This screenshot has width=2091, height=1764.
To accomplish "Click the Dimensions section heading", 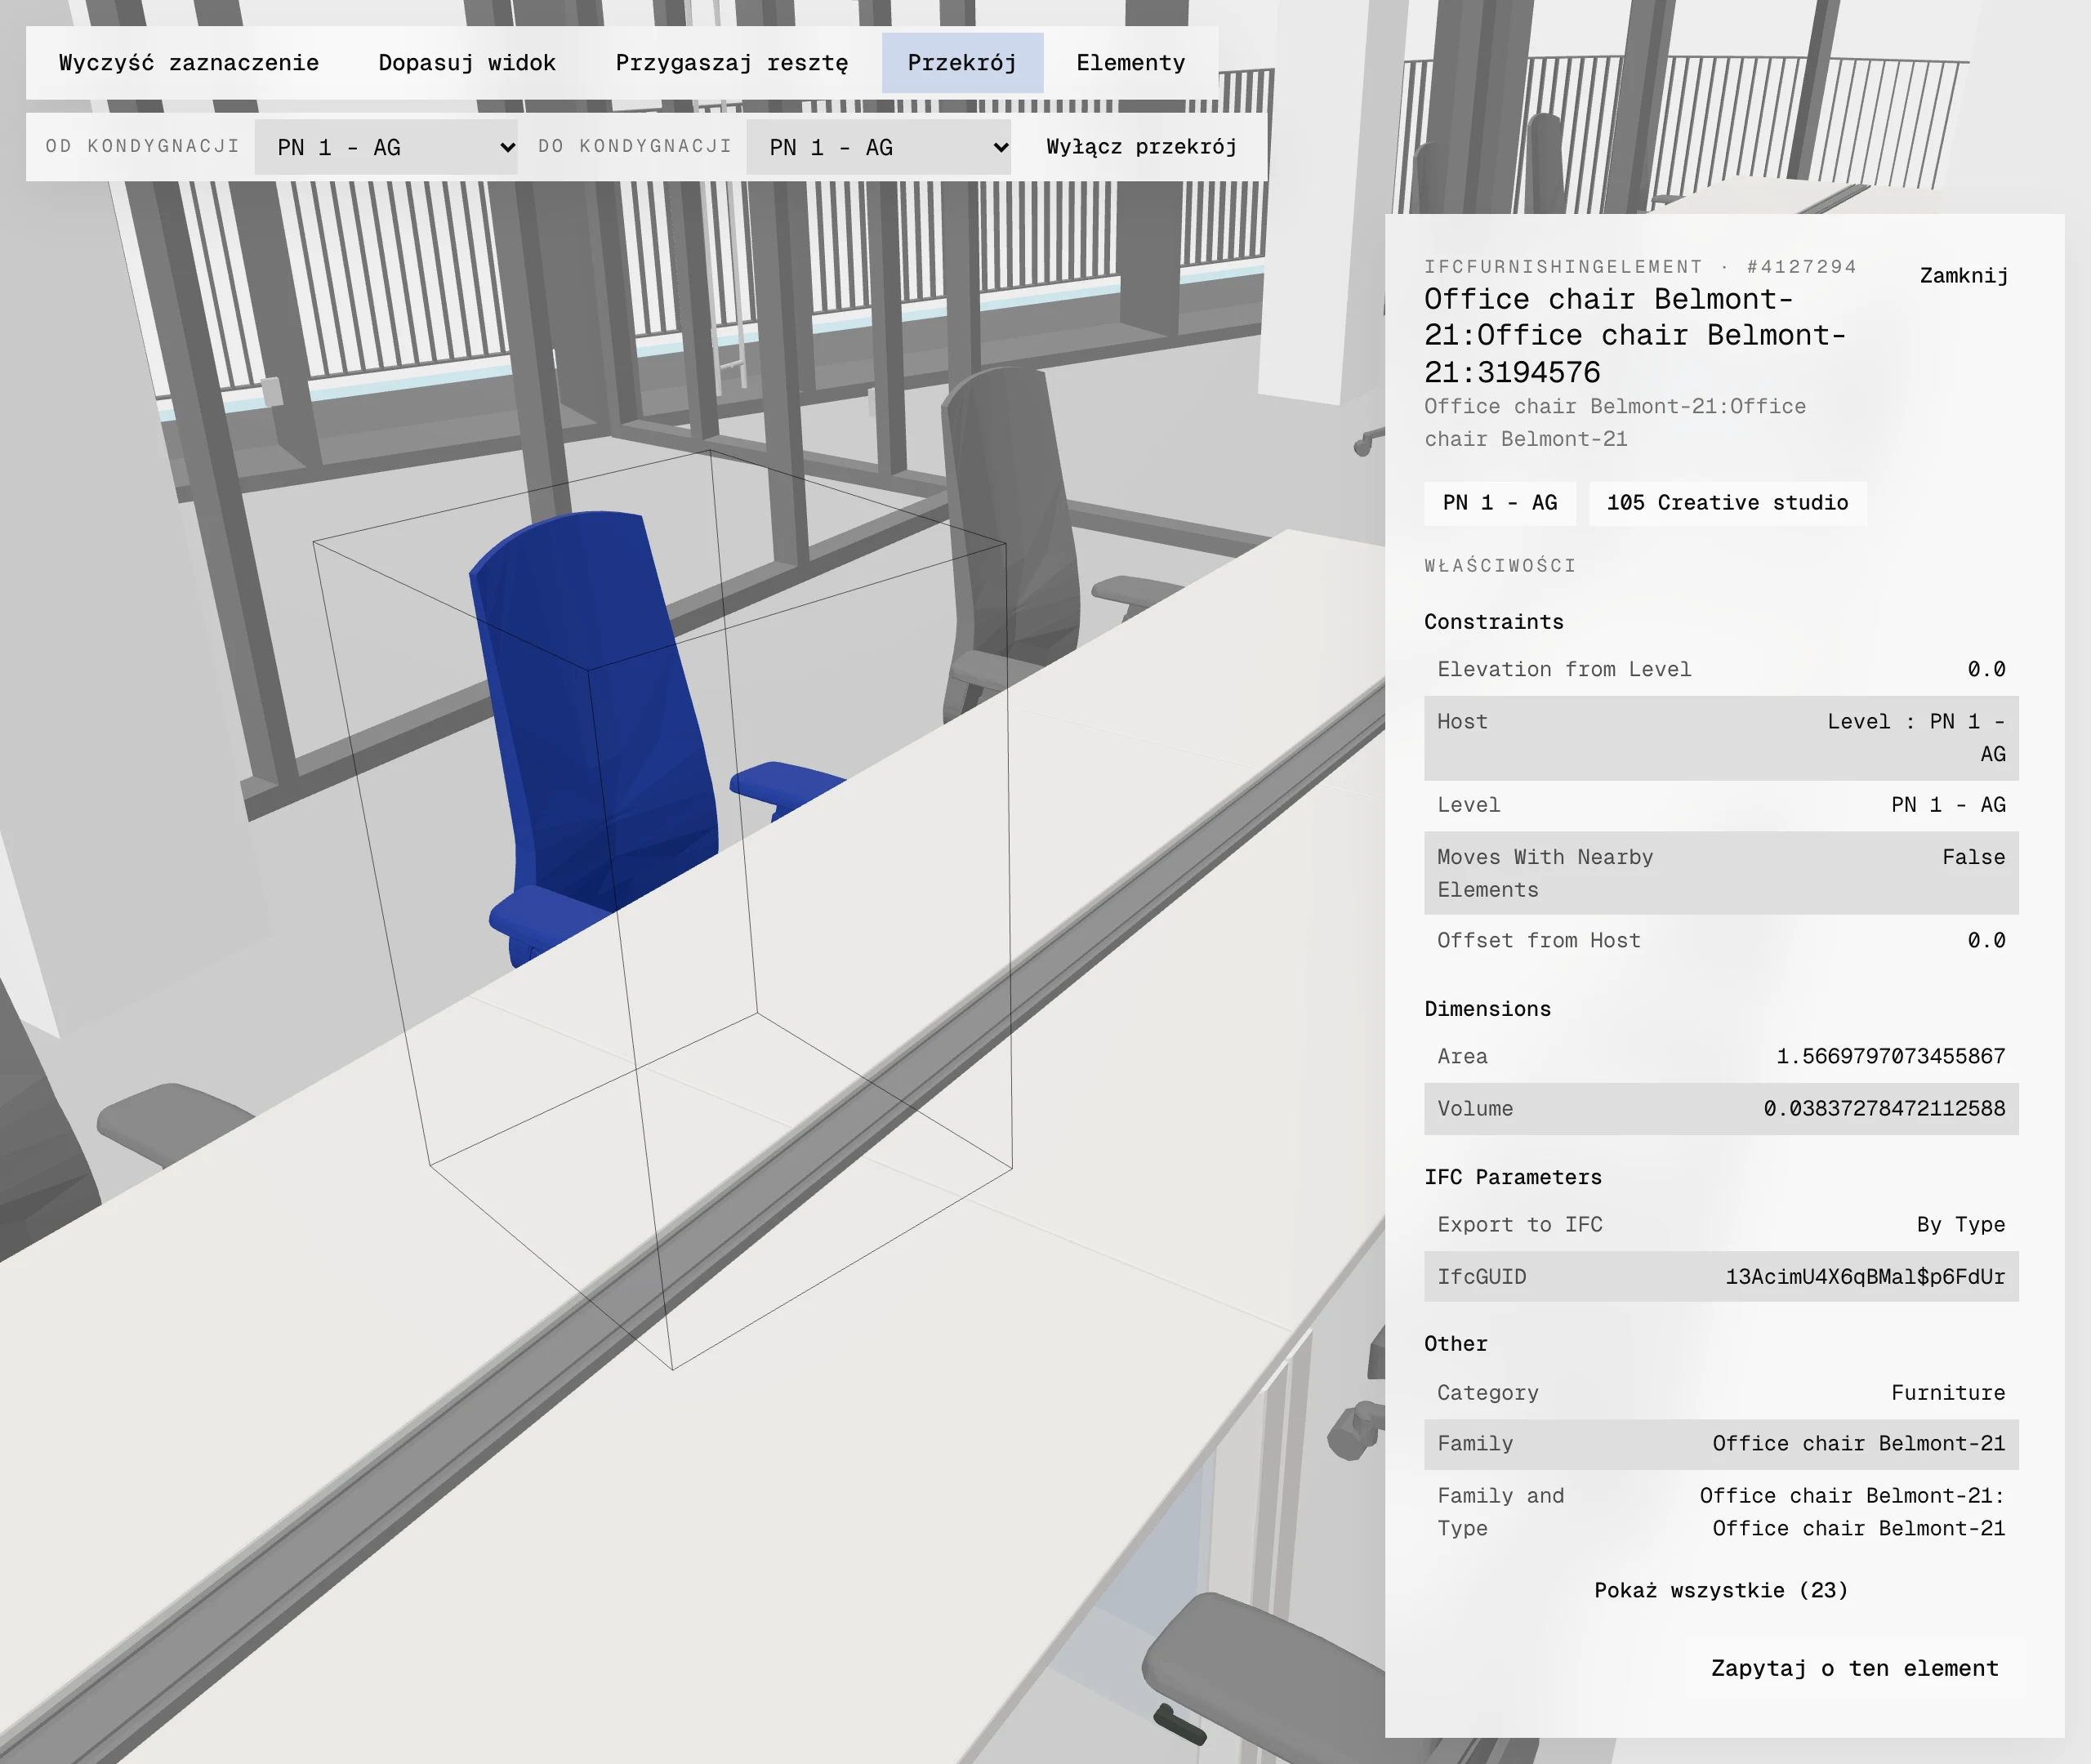I will coord(1488,1009).
